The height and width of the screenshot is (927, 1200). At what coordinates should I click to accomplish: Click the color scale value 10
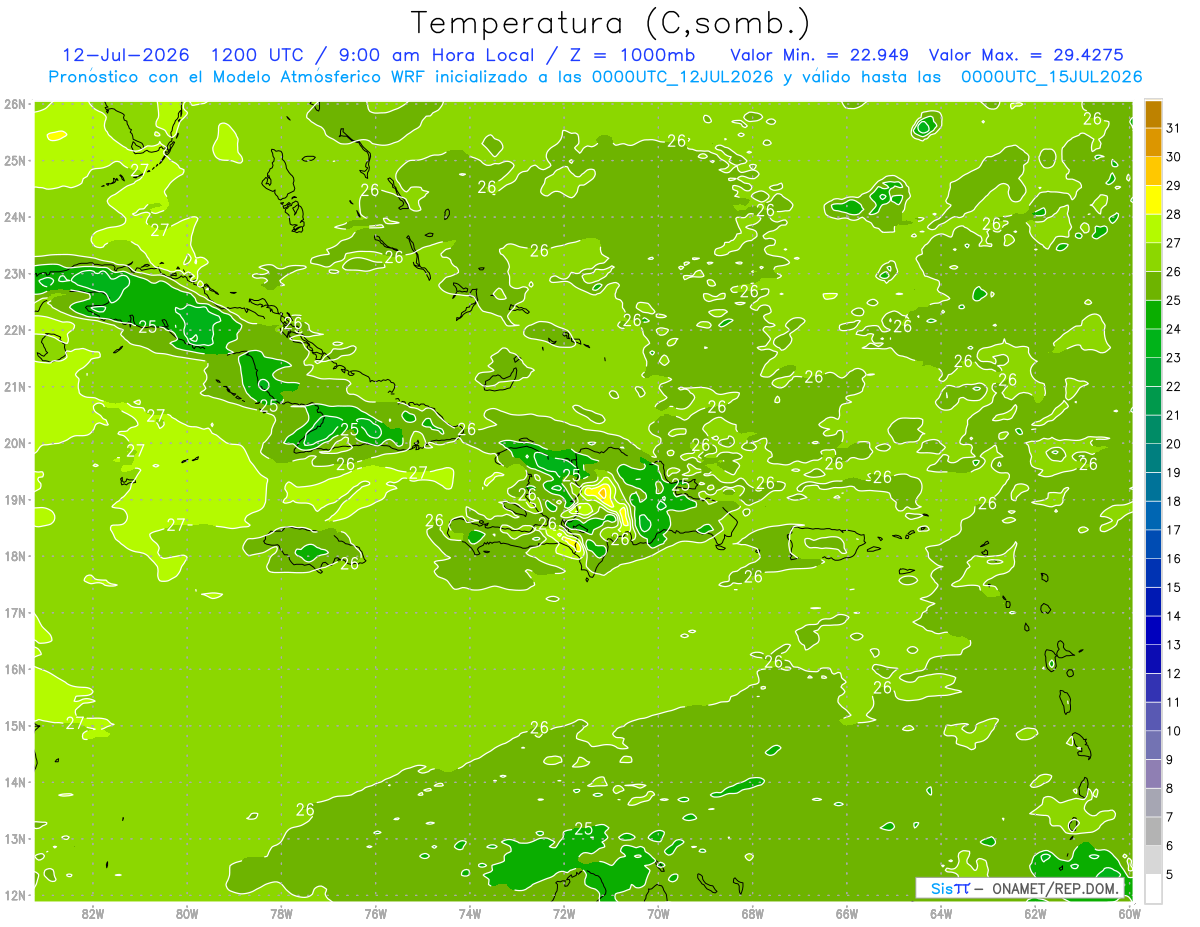pyautogui.click(x=1174, y=731)
